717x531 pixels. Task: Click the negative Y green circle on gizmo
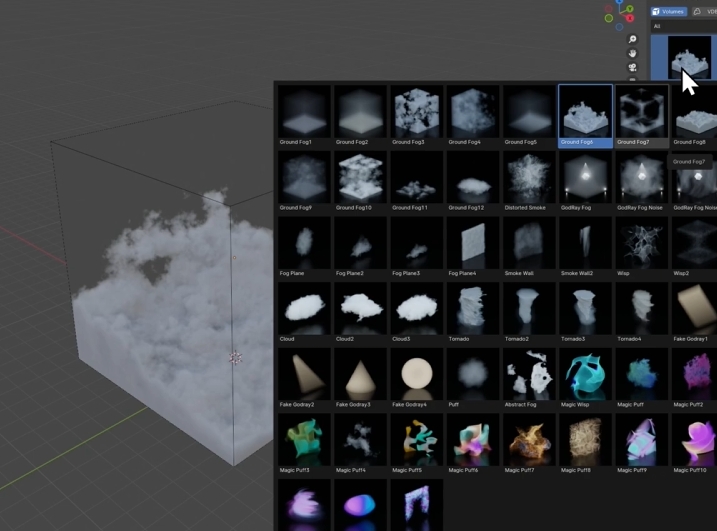pyautogui.click(x=609, y=18)
